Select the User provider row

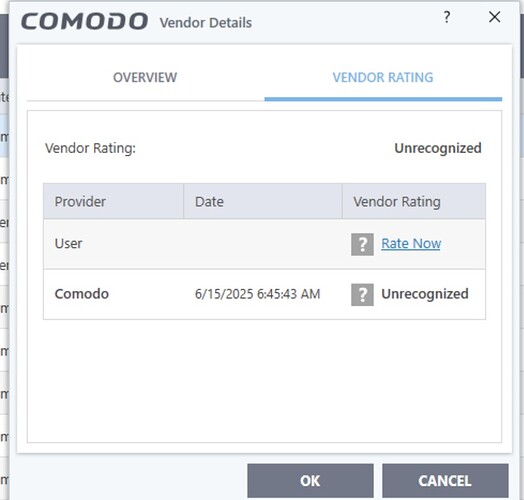pos(264,244)
